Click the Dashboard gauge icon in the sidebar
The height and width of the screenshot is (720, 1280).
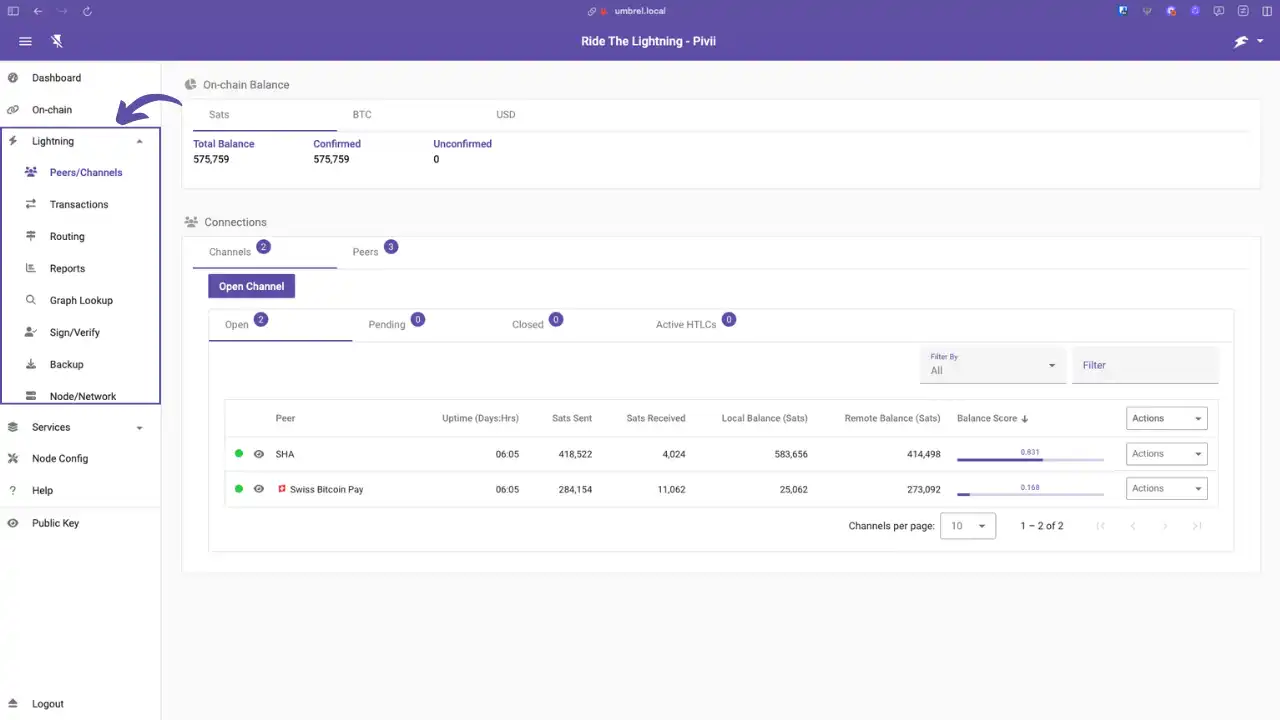tap(13, 78)
